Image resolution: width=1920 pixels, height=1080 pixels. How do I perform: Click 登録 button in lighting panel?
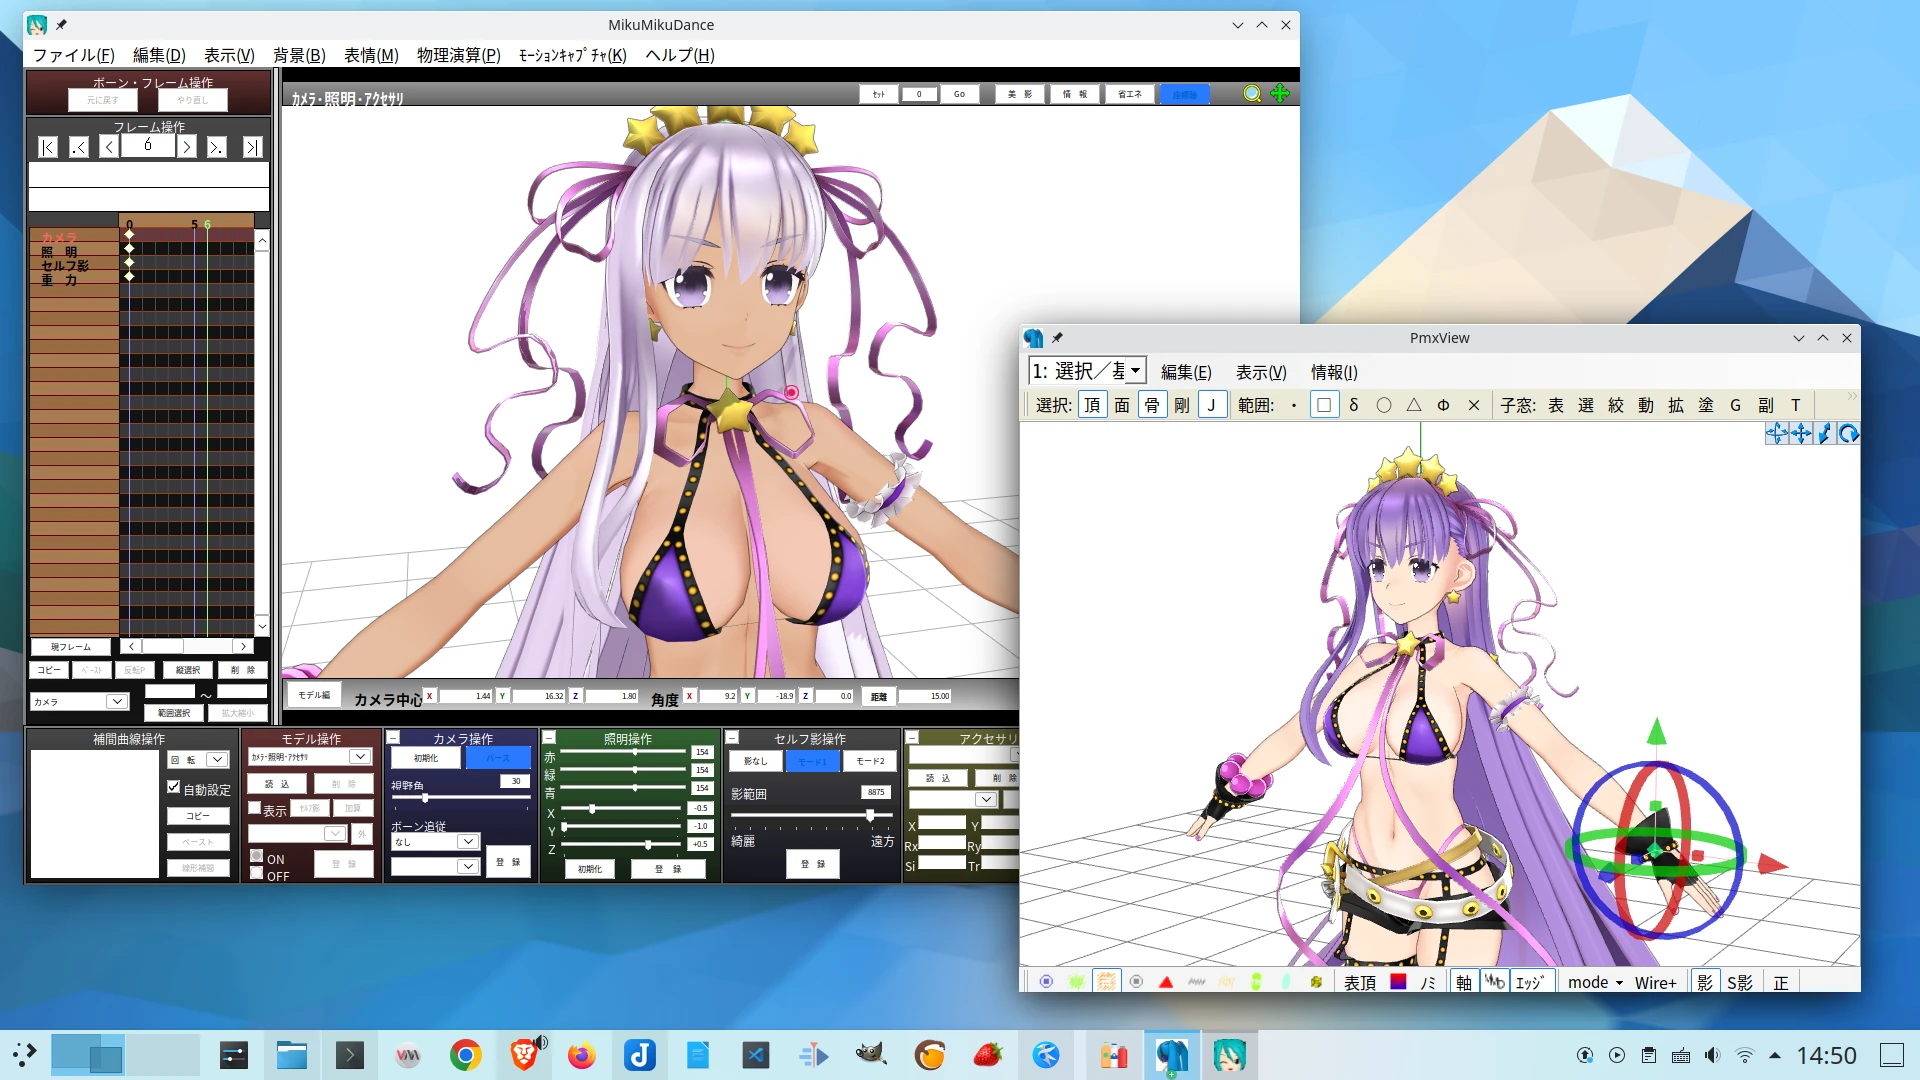[x=668, y=869]
